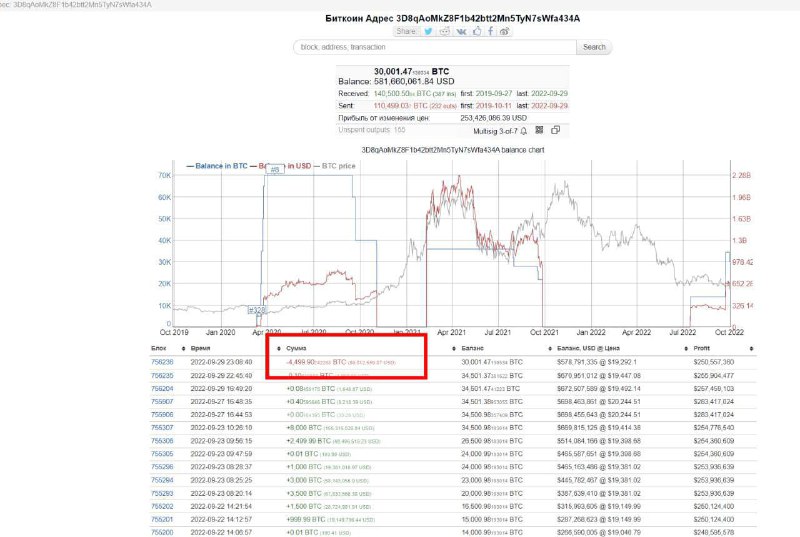Open the Sent last date 2022-09-29
Screen dimensions: 800x537
click(549, 106)
